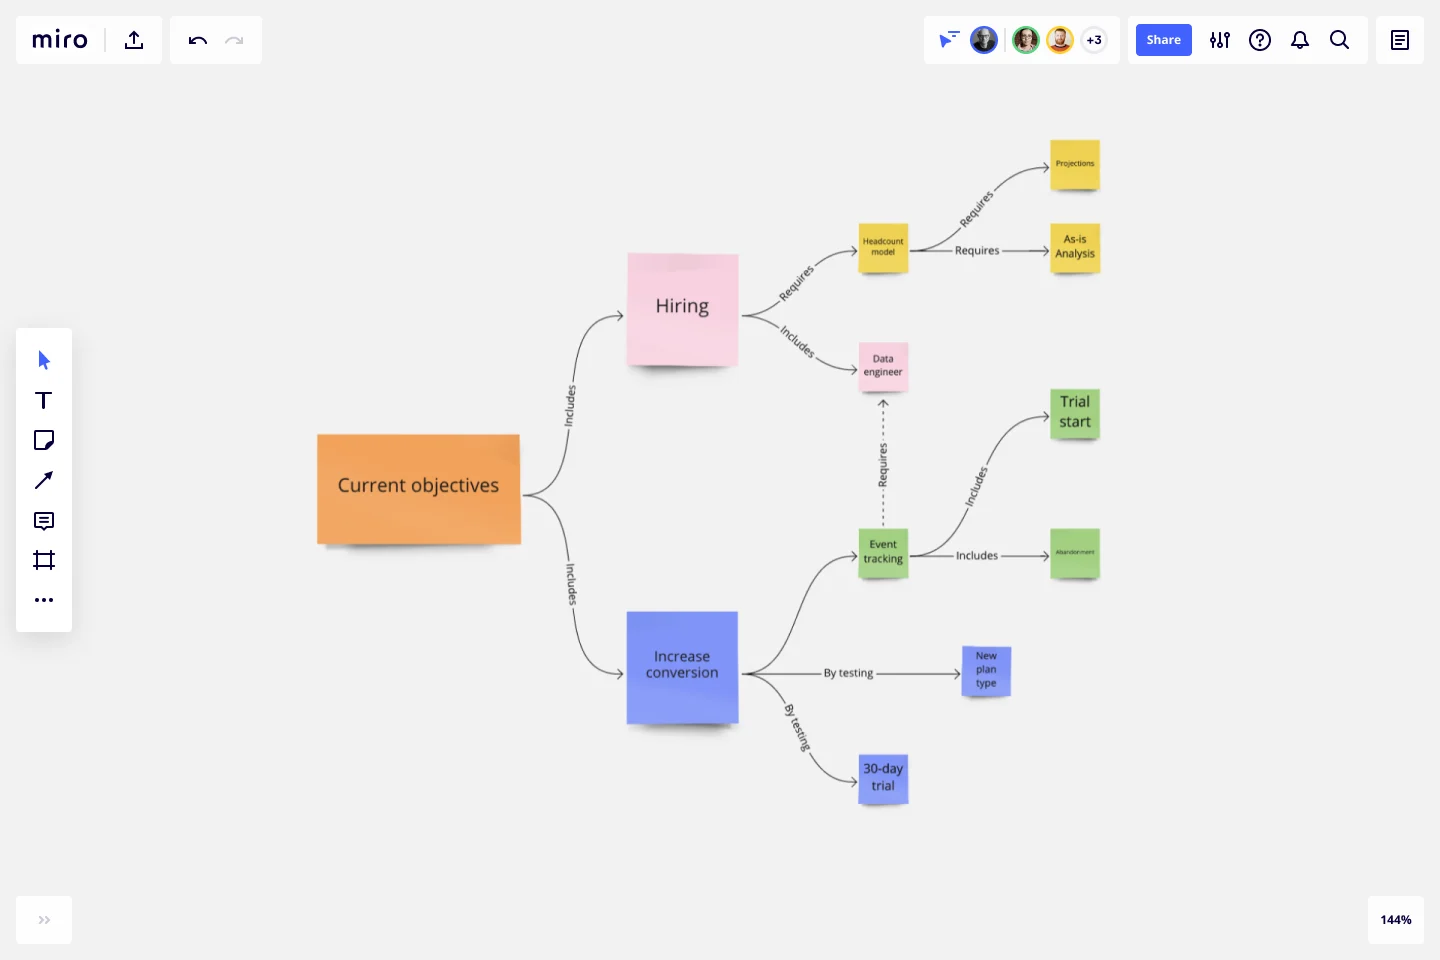Expand the collapsed bottom toolbar
Screen dimensions: 1440x960
[x=43, y=920]
